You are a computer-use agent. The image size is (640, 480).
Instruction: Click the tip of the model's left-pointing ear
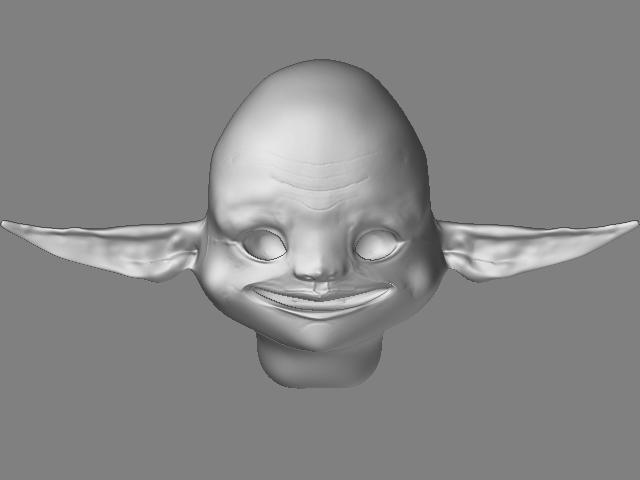pos(5,224)
